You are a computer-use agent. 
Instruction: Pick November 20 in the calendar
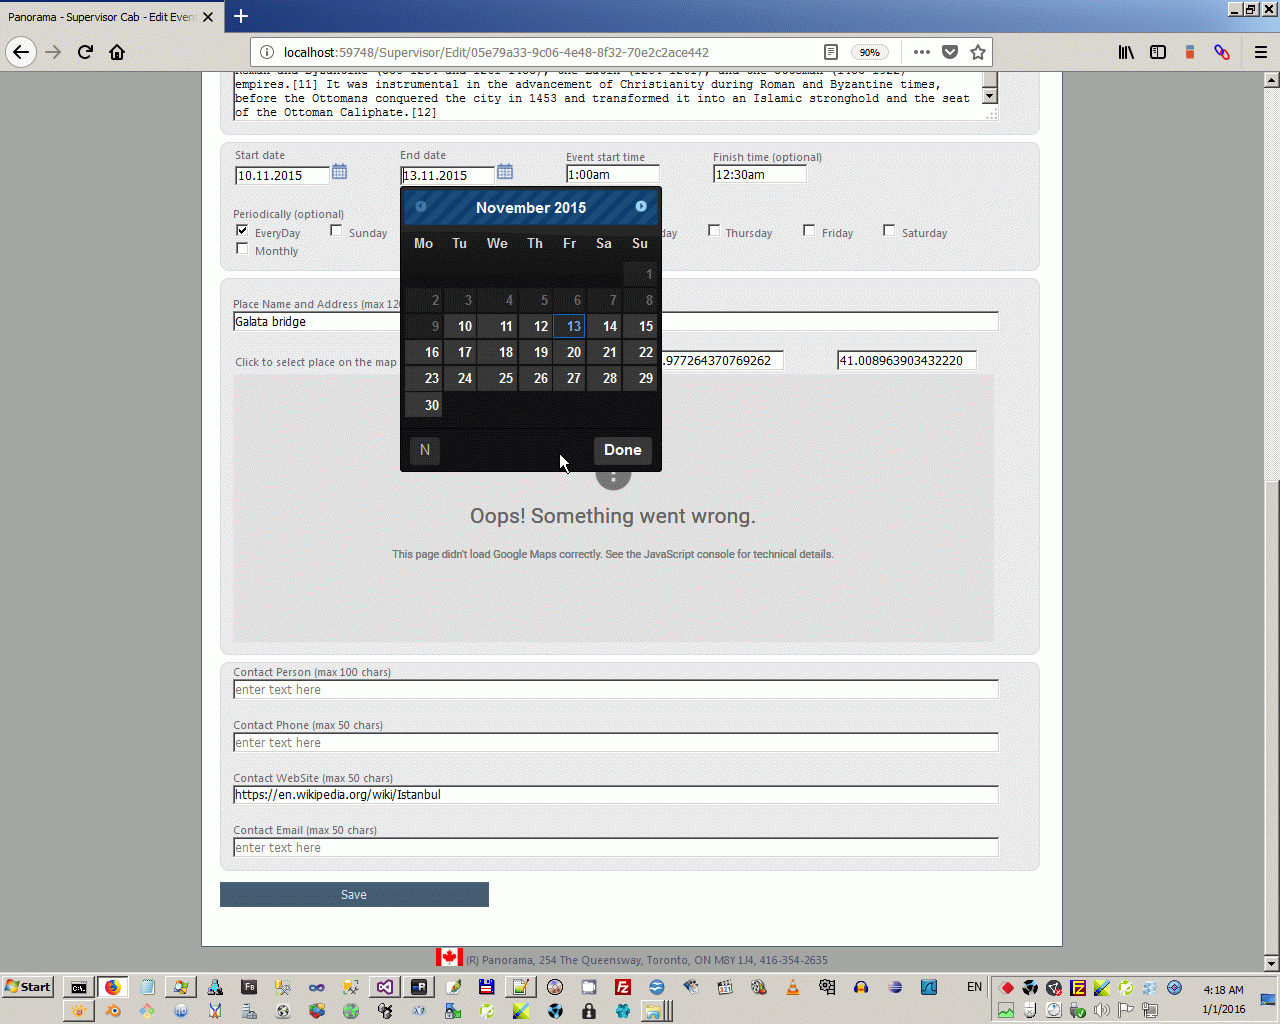point(569,352)
